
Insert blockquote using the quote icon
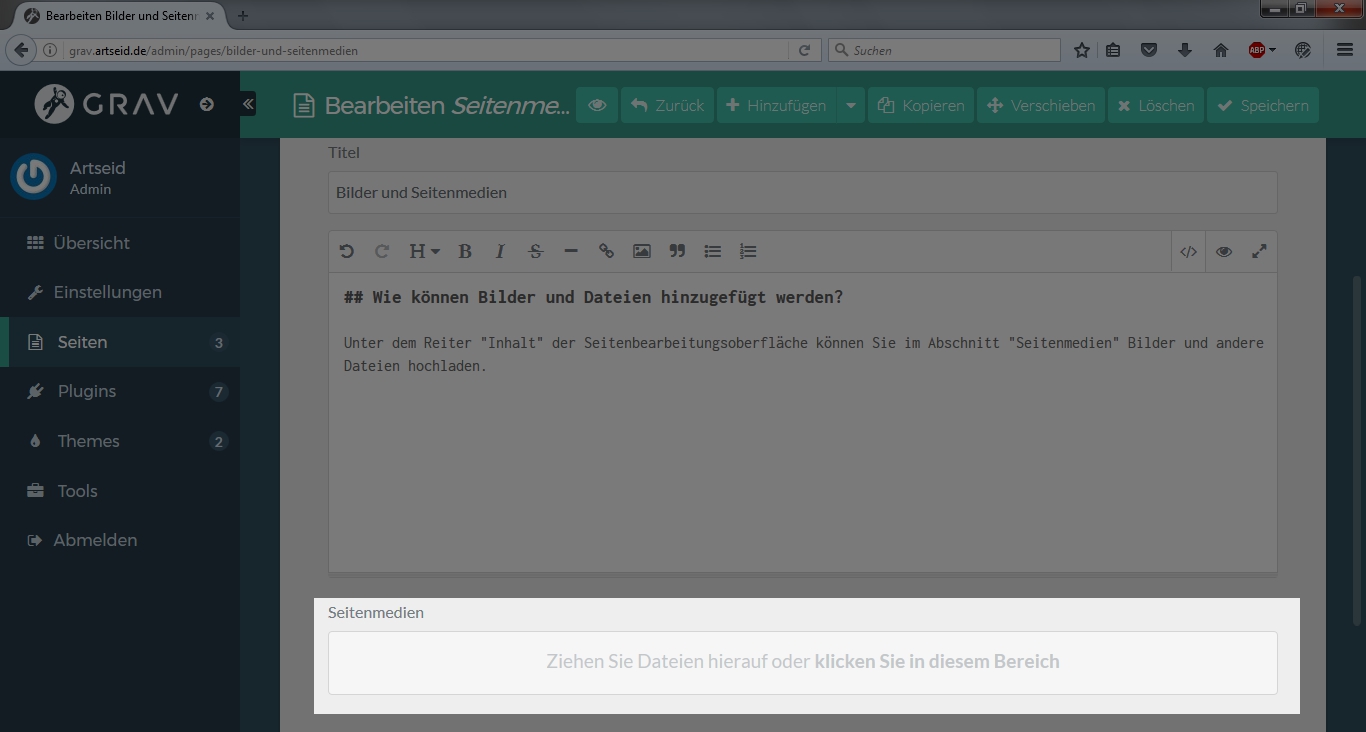[x=677, y=252]
